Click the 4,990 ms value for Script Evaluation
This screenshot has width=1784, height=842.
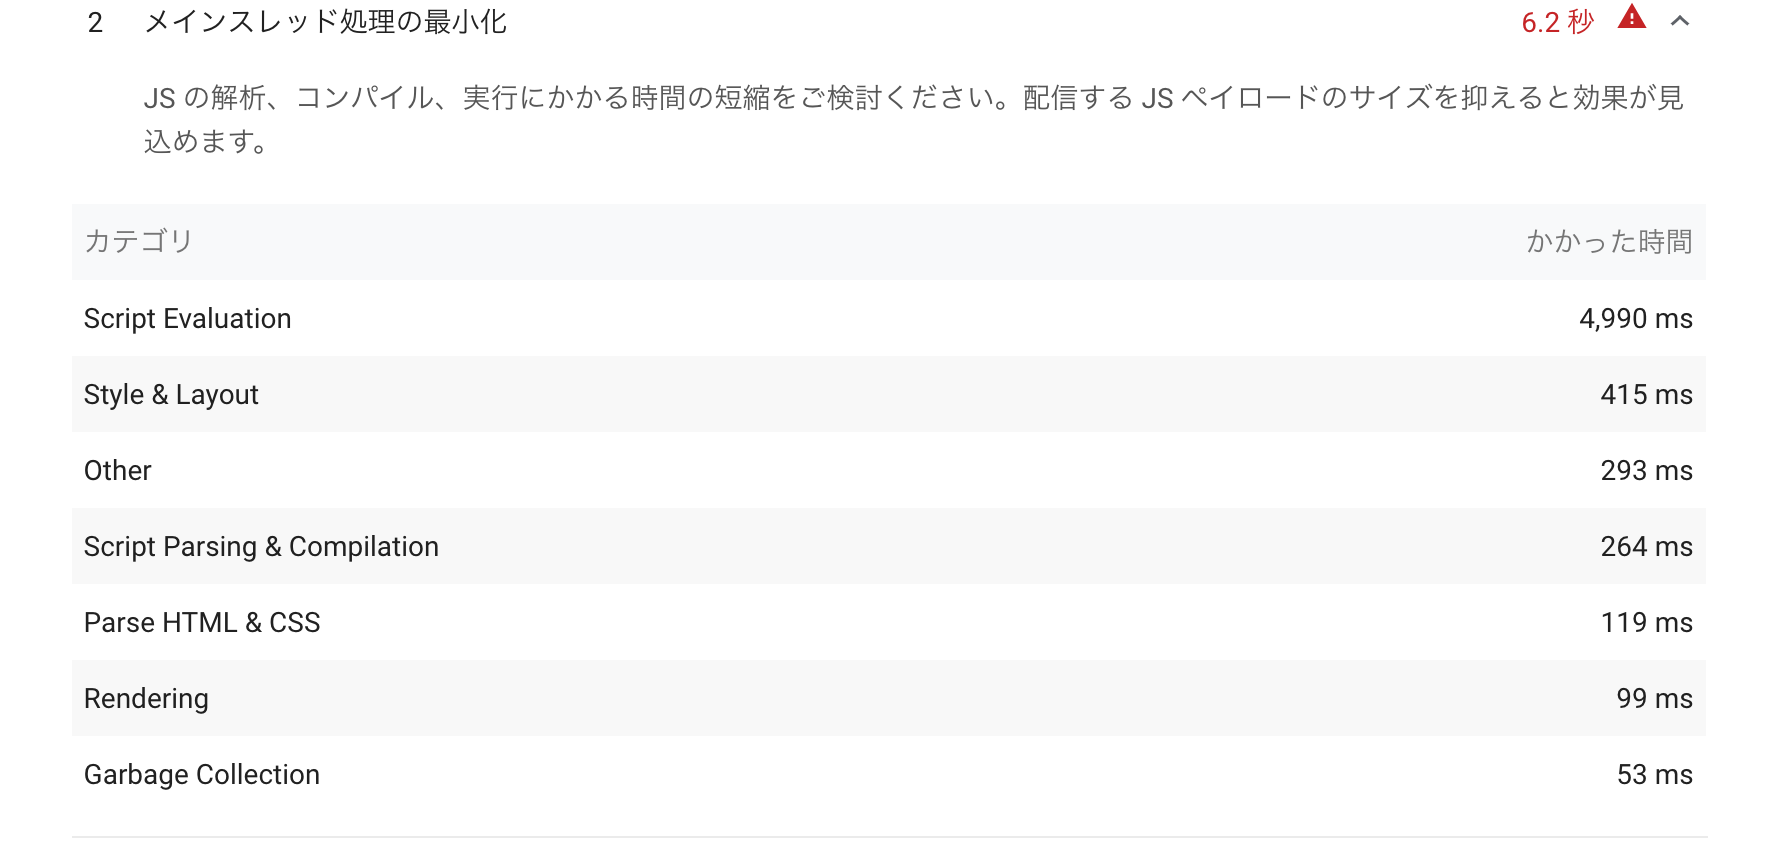[x=1636, y=318]
